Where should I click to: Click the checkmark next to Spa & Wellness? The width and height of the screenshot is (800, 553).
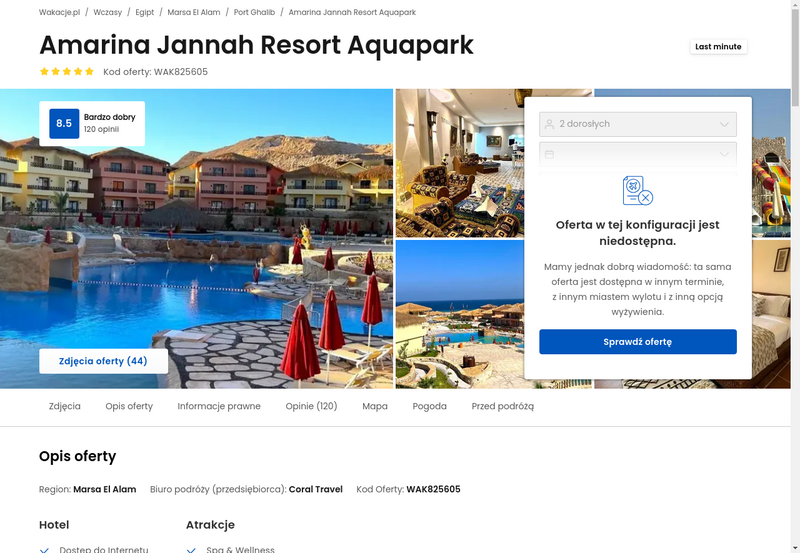[x=191, y=550]
